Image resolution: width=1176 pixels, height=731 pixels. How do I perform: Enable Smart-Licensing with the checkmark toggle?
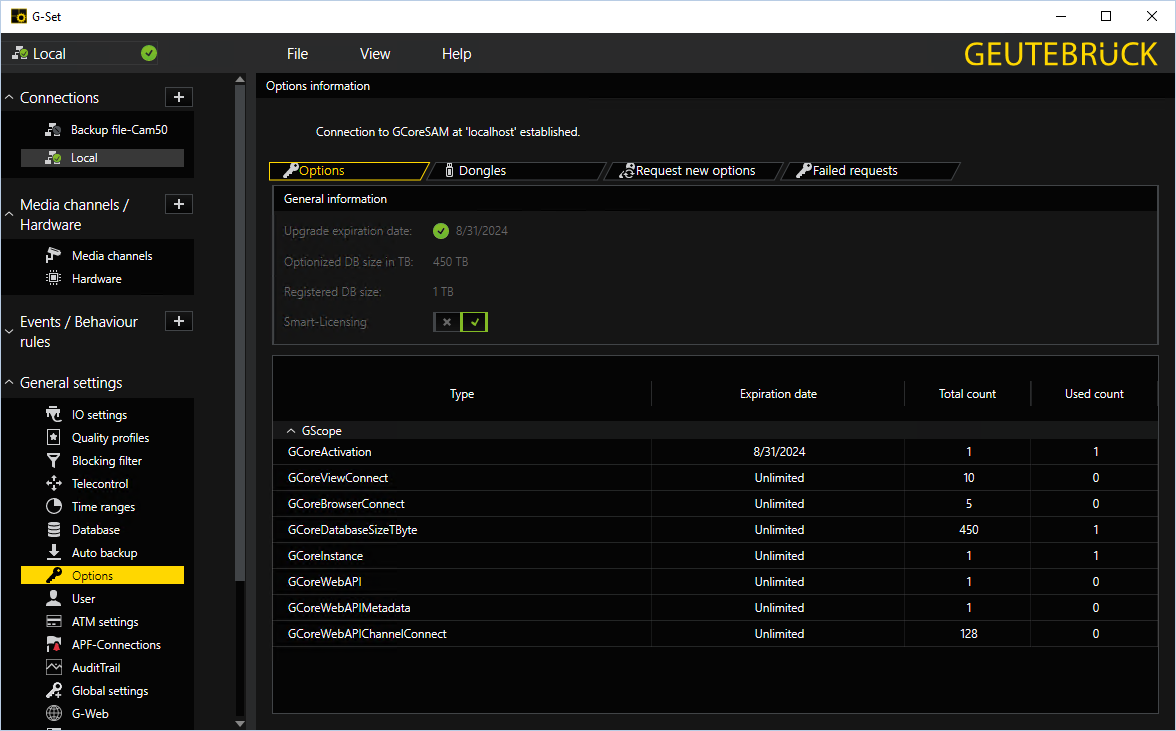coord(474,322)
